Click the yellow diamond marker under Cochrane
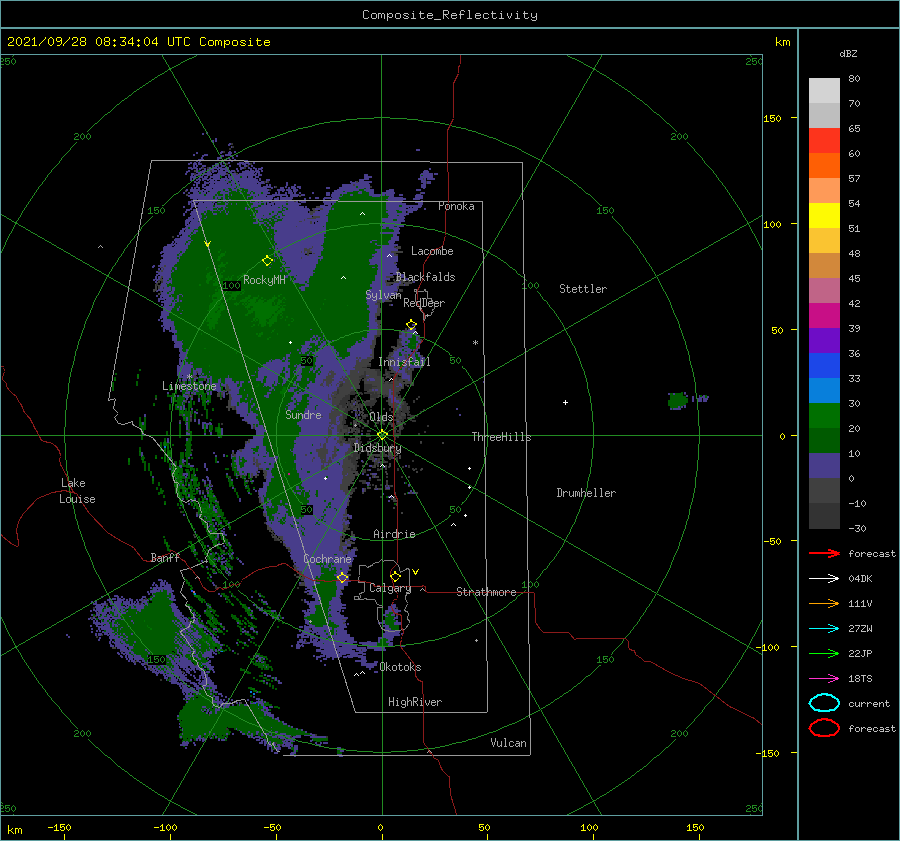 (342, 578)
